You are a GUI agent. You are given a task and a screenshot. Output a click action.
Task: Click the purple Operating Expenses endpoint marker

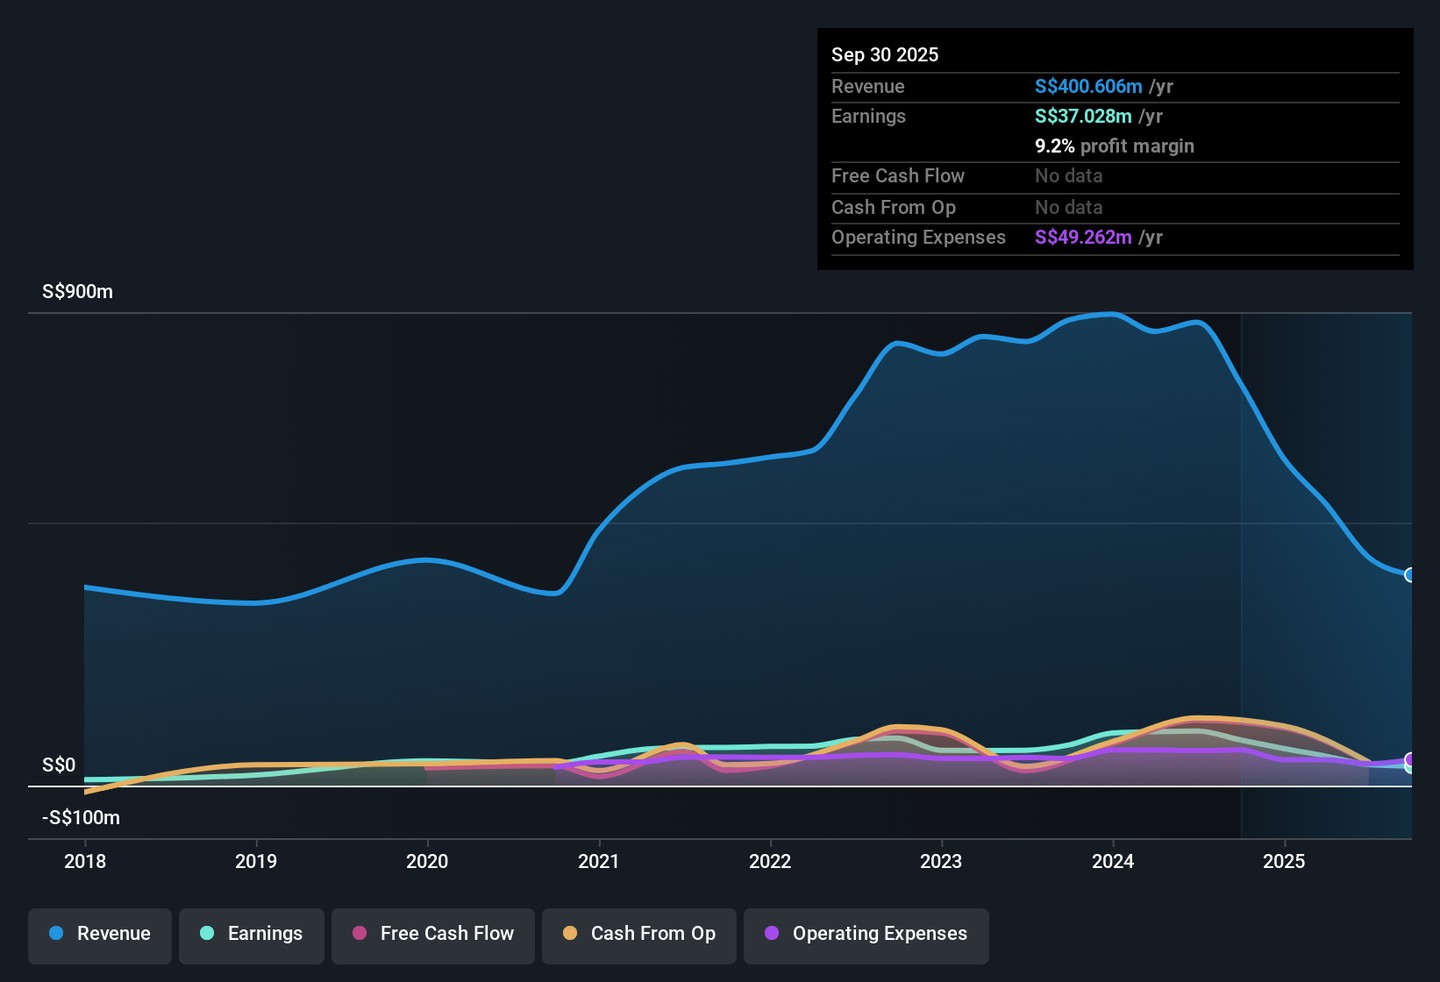1410,760
